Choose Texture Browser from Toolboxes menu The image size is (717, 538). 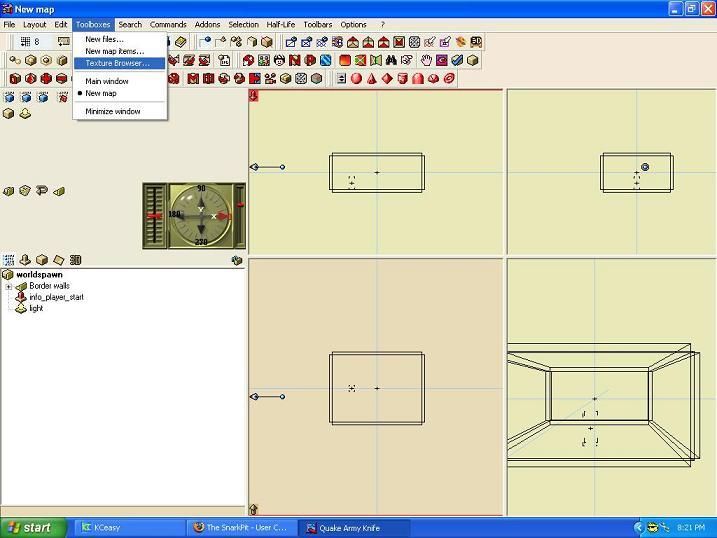[x=117, y=63]
